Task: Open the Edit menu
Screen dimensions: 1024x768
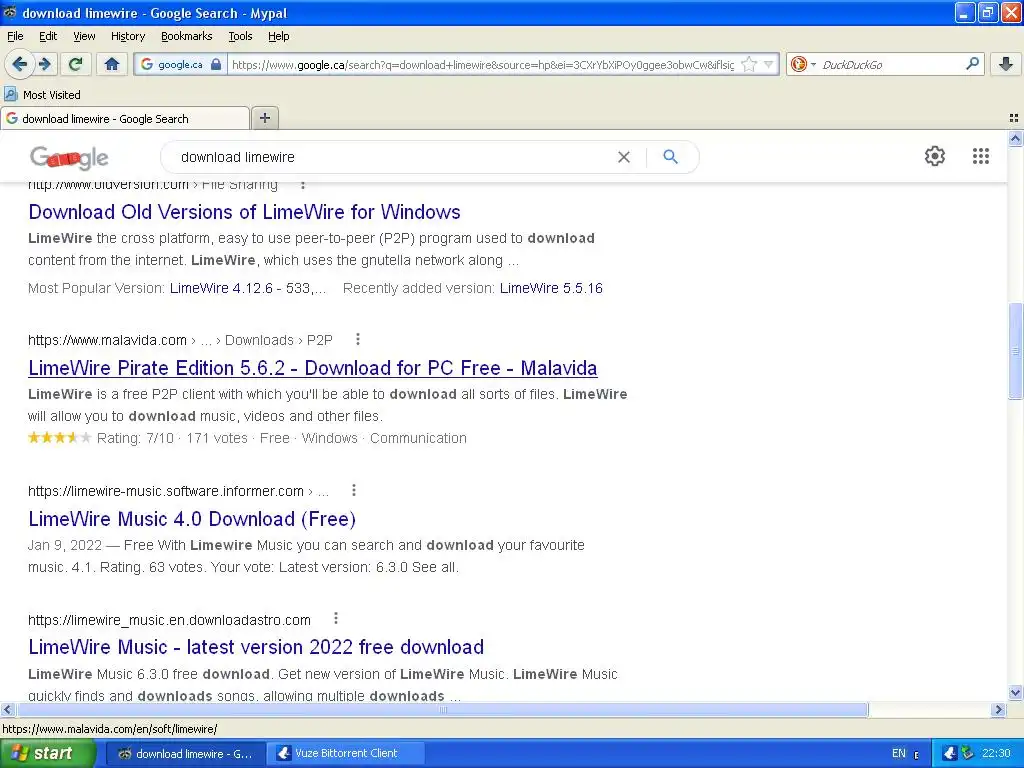Action: click(x=48, y=36)
